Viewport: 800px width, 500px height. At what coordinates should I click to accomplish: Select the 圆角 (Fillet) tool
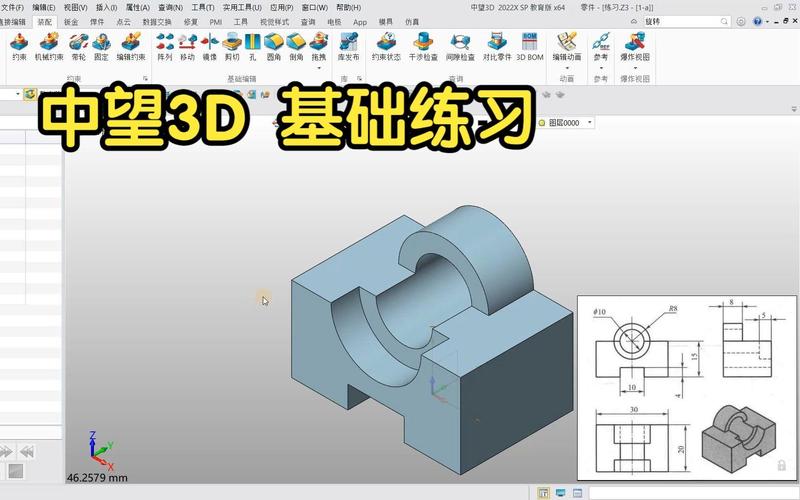pyautogui.click(x=274, y=47)
